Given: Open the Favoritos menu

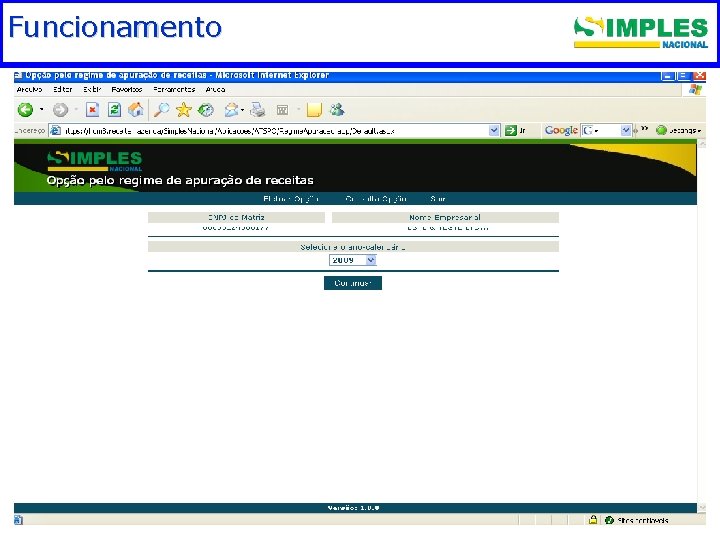Looking at the screenshot, I should click(127, 90).
